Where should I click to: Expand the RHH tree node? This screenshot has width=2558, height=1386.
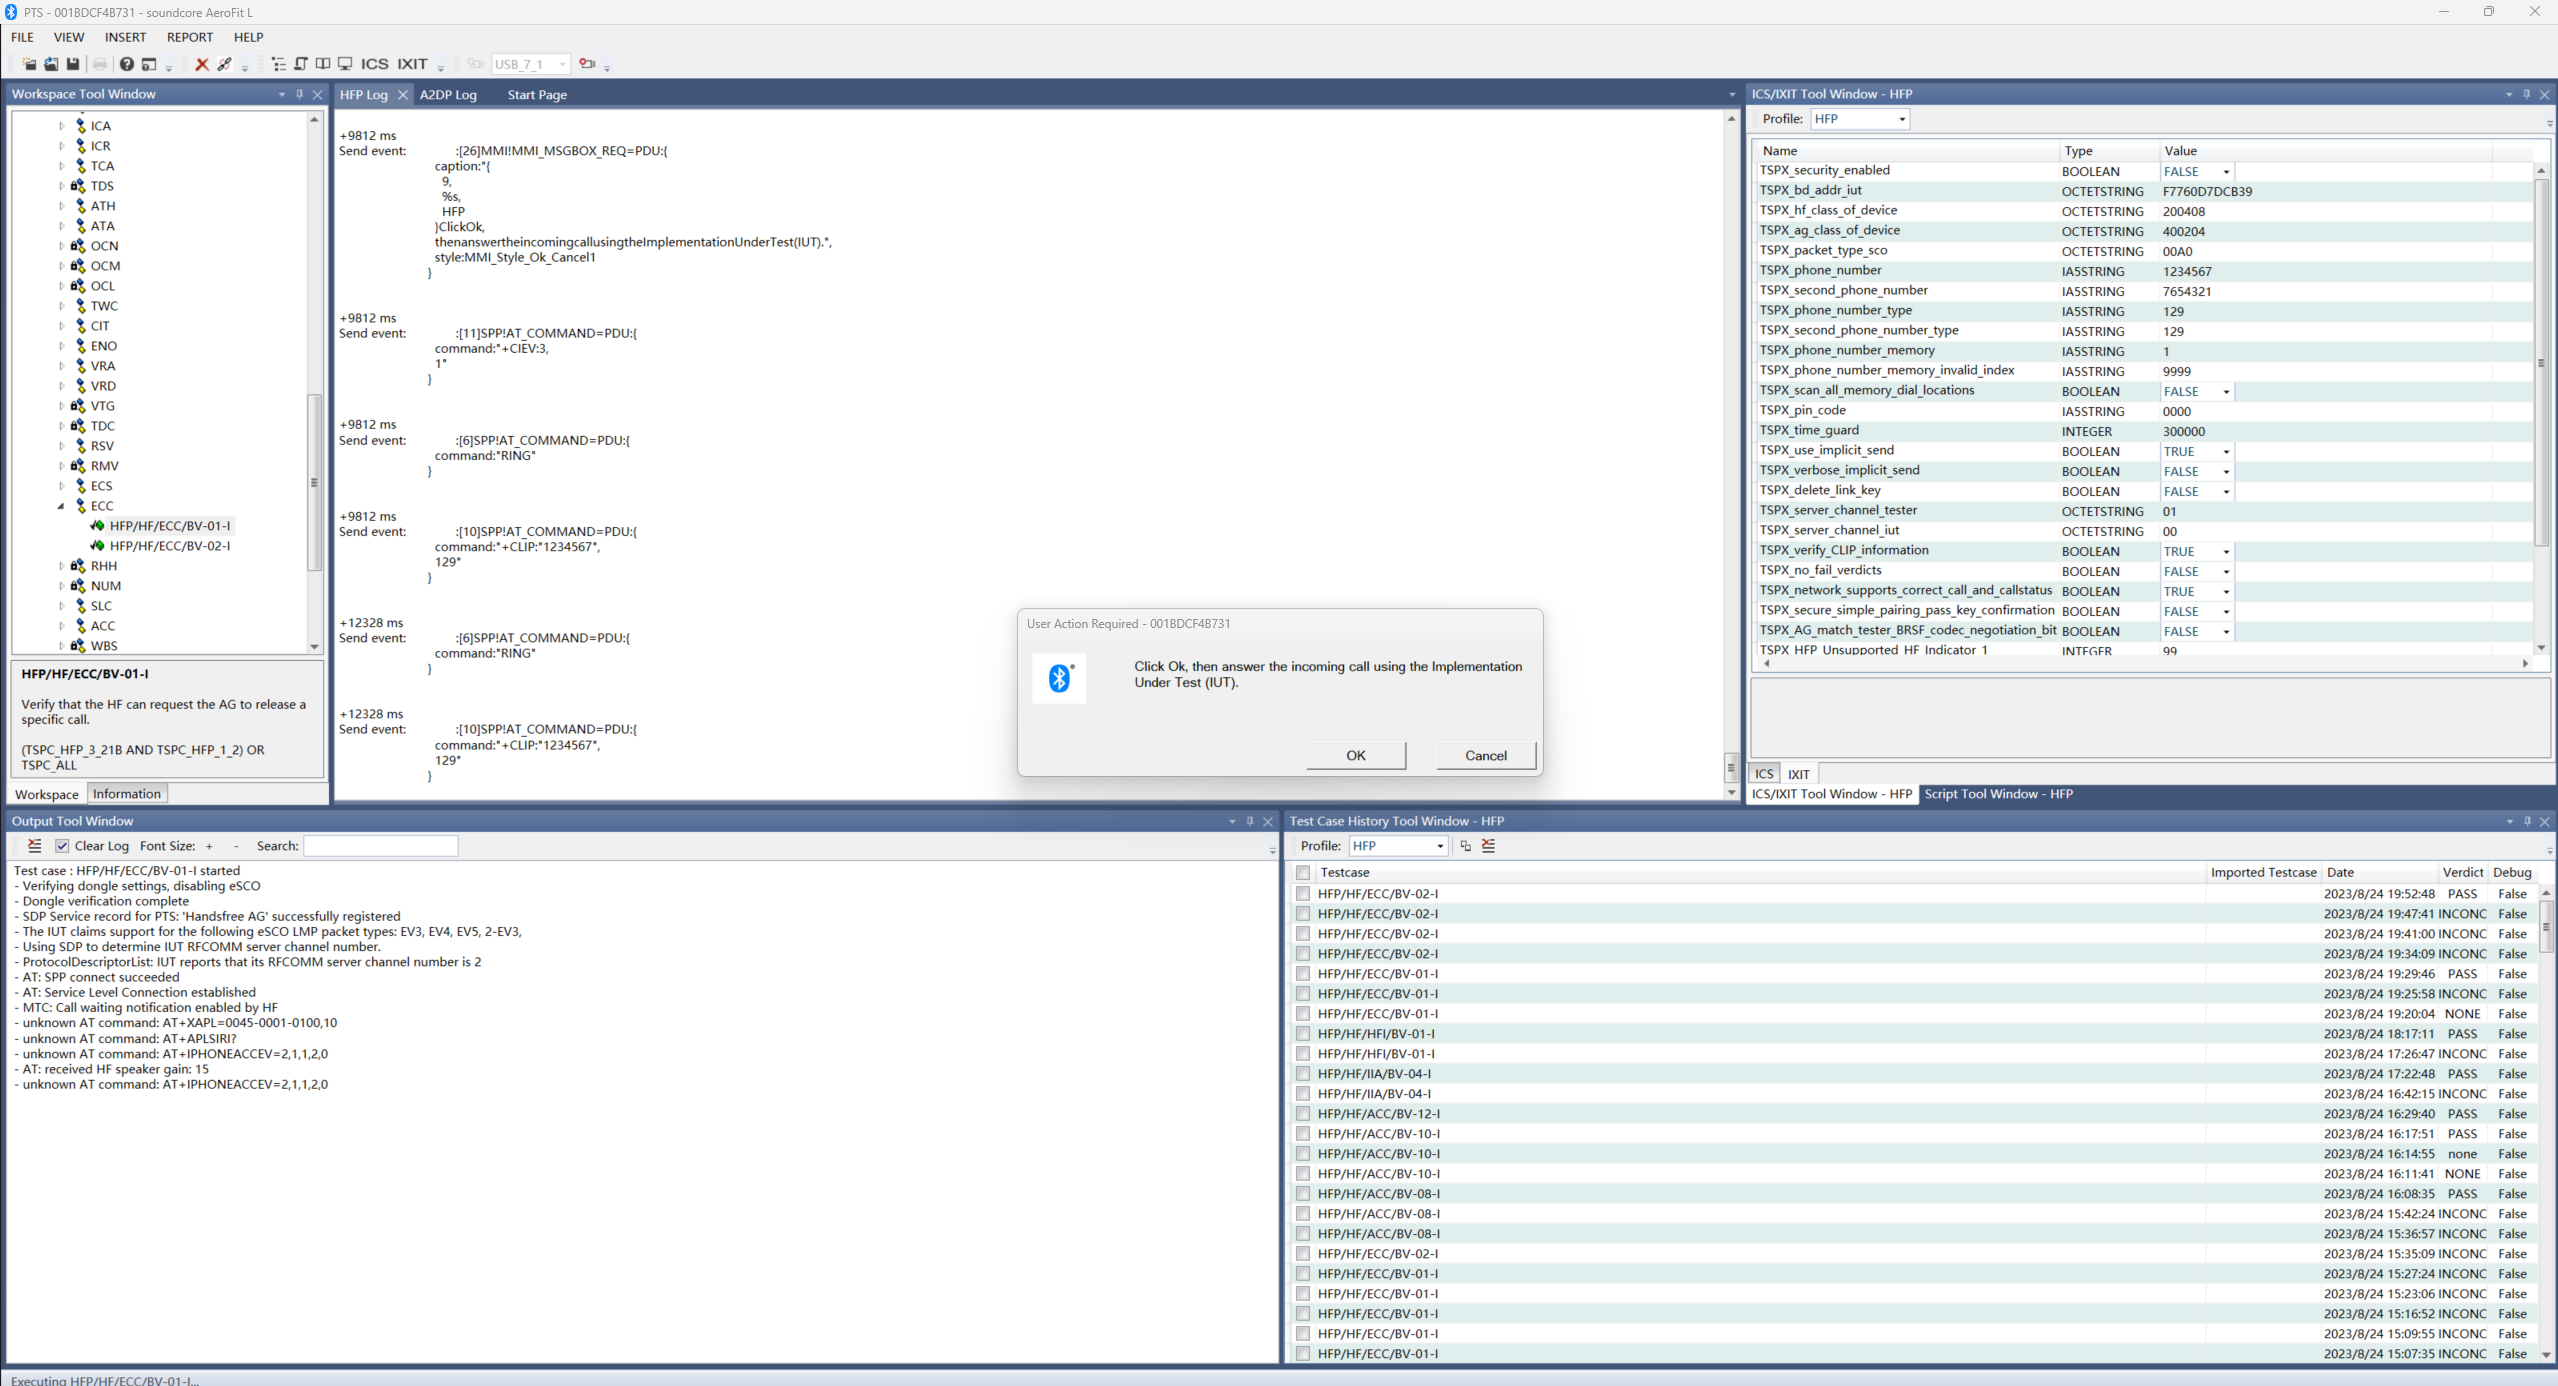click(x=62, y=566)
